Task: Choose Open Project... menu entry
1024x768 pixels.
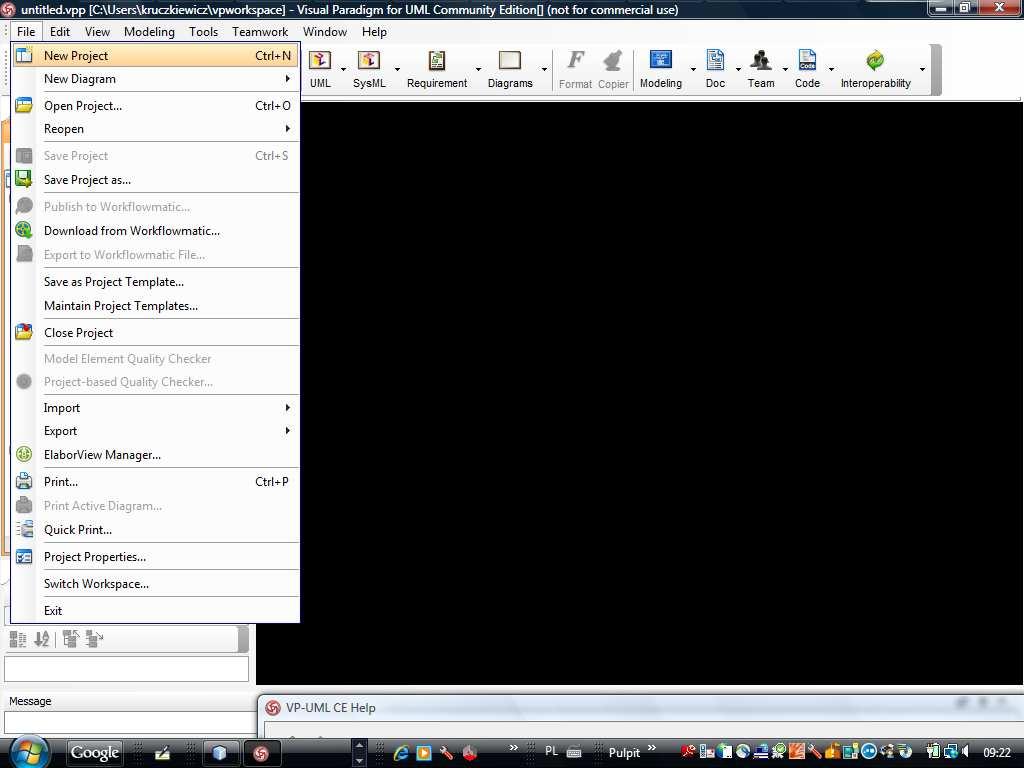Action: tap(155, 106)
